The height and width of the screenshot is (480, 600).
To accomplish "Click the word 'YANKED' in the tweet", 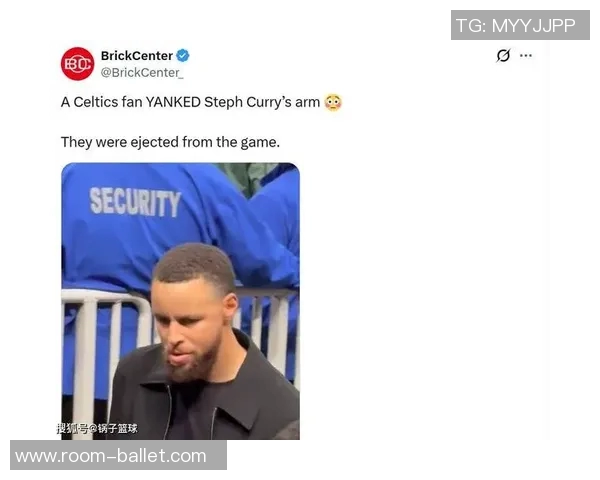I will click(x=173, y=102).
